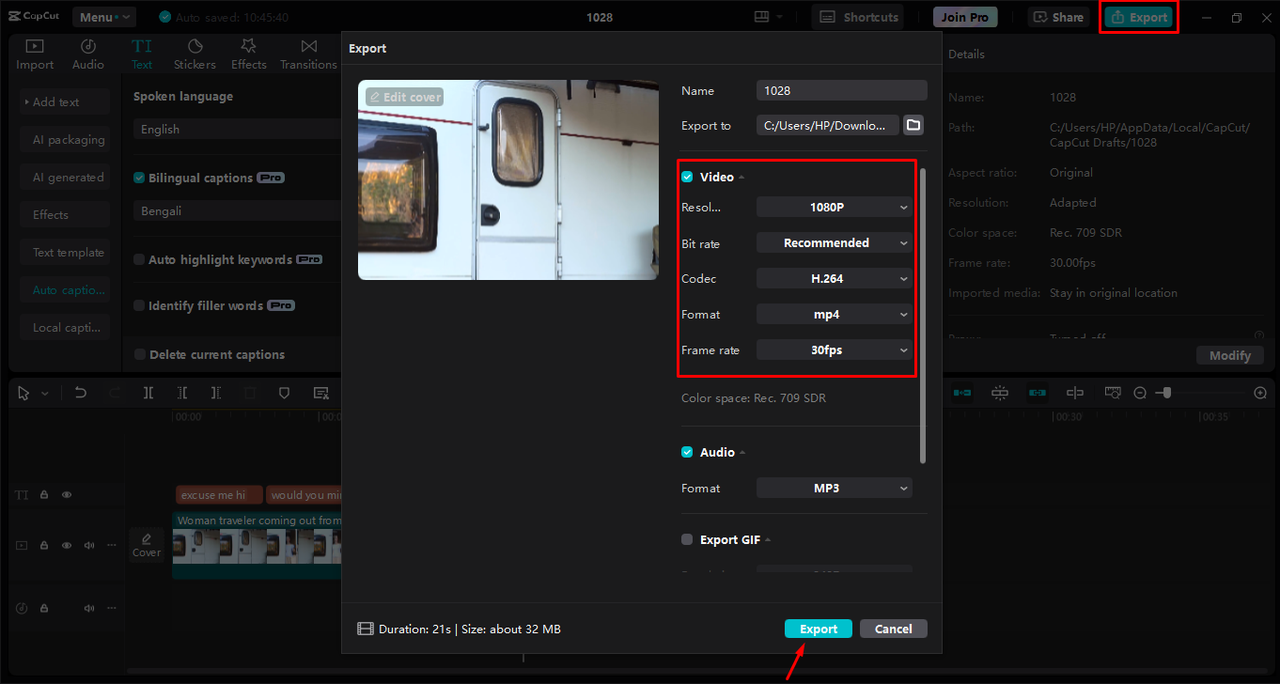The height and width of the screenshot is (684, 1280).
Task: Click the split clip icon
Action: [148, 393]
